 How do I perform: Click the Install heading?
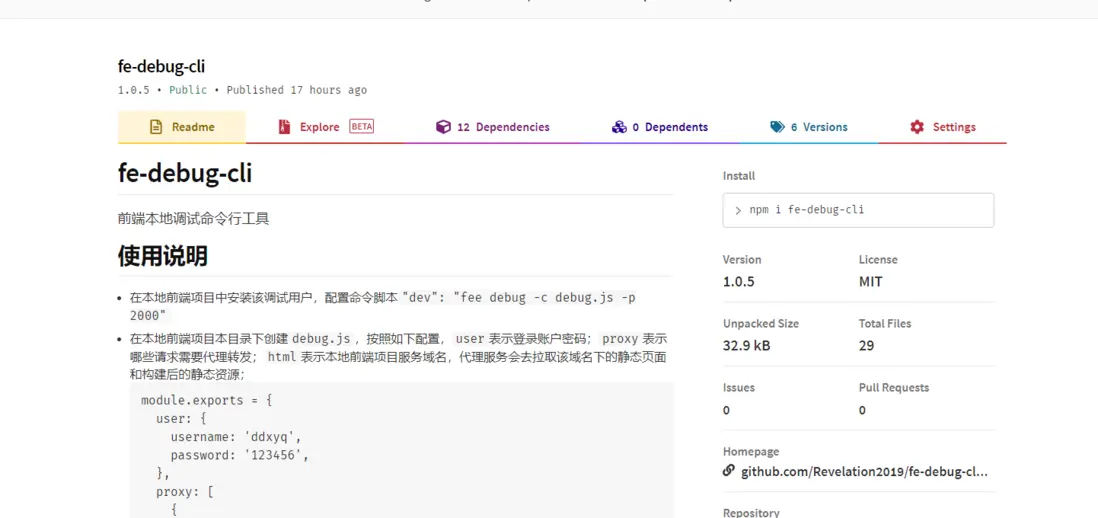coord(739,176)
